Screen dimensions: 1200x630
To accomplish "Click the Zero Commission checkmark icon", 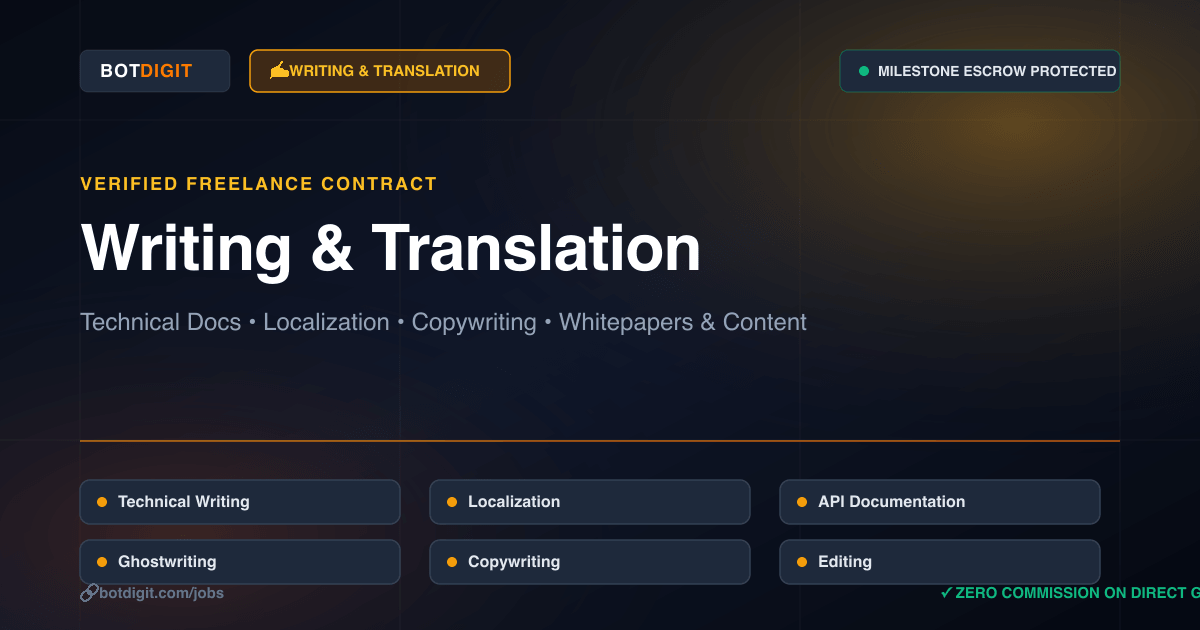I will click(x=946, y=593).
